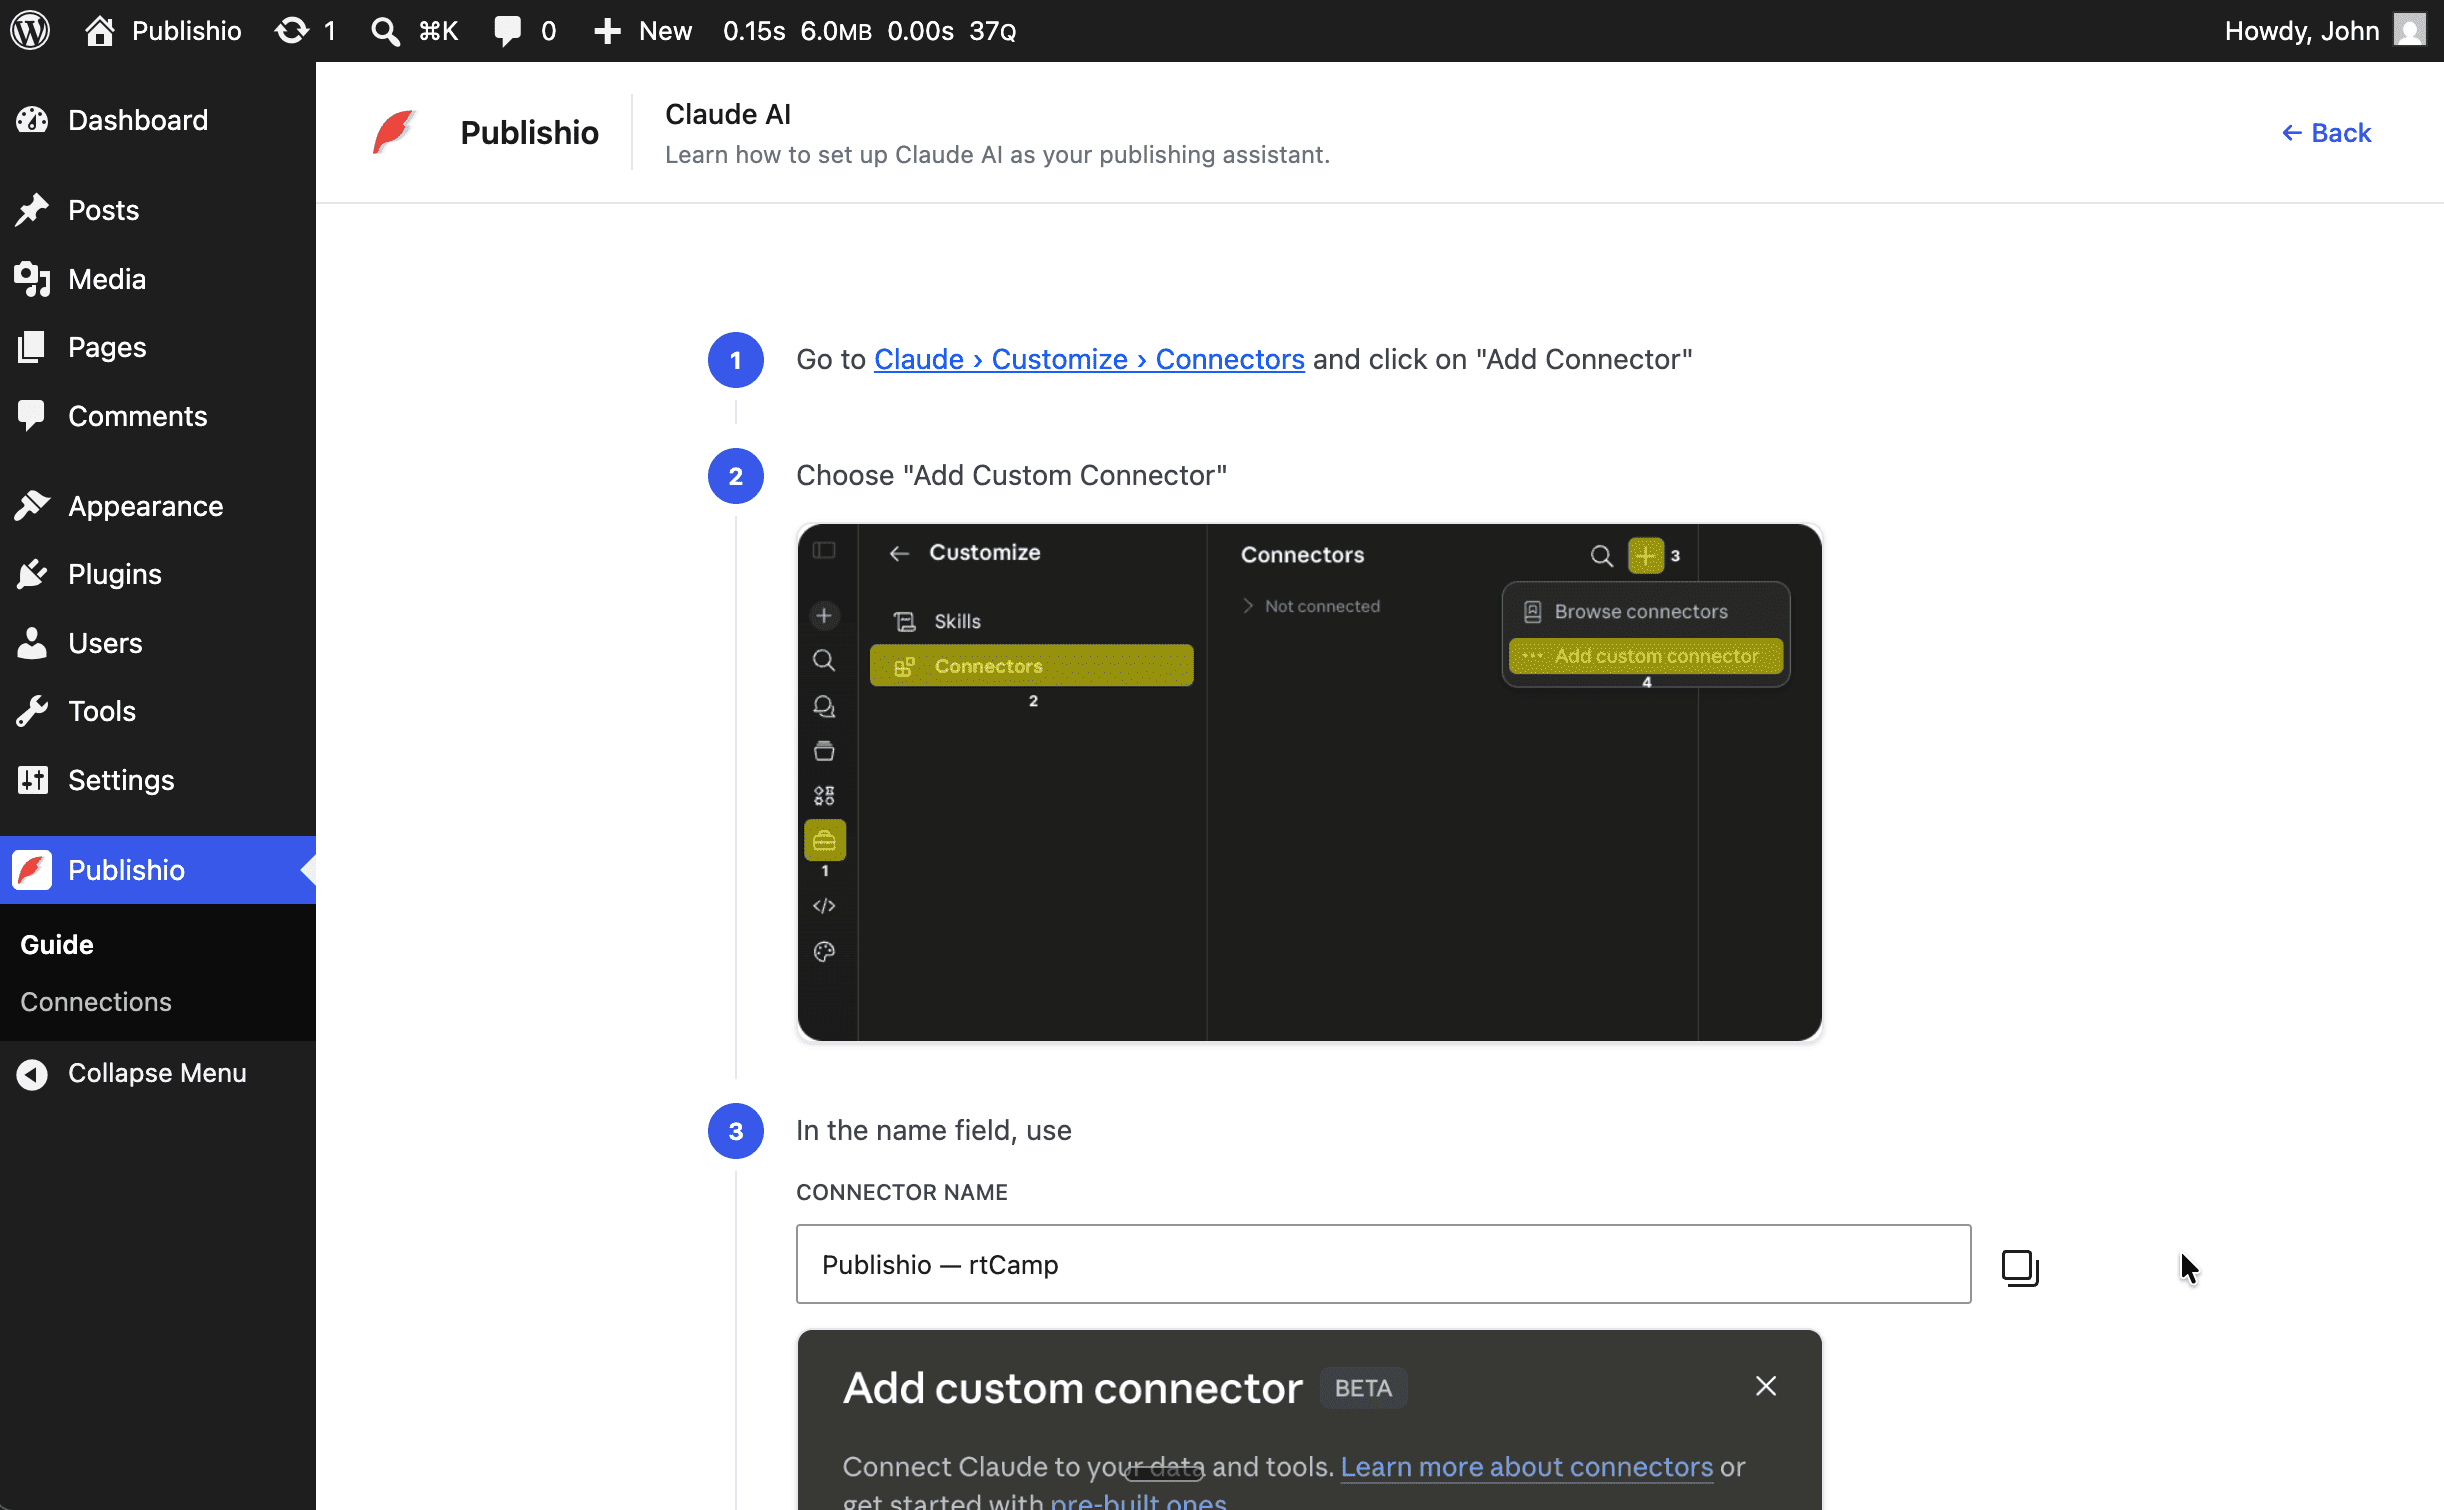Open the updates indicator in admin bar
Image resolution: width=2444 pixels, height=1510 pixels.
[x=305, y=31]
